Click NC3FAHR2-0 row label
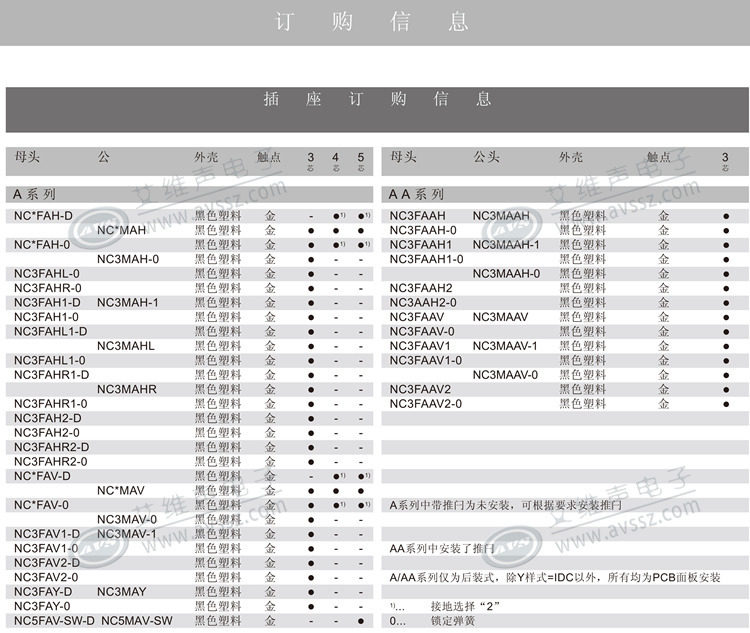Viewport: 750px width, 633px height. click(x=50, y=462)
